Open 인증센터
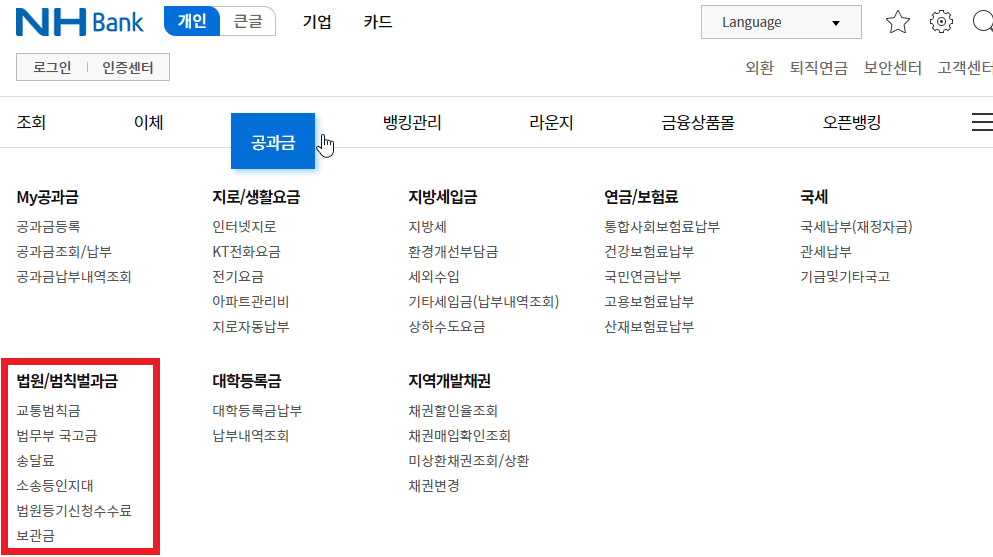 [x=128, y=68]
